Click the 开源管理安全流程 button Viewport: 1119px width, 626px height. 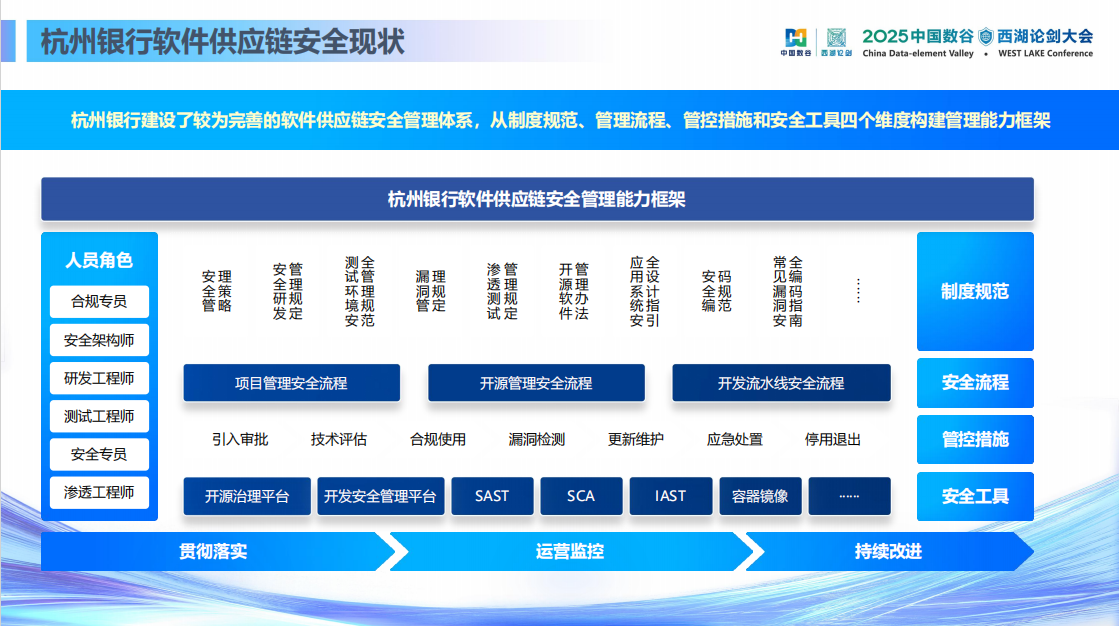[536, 382]
